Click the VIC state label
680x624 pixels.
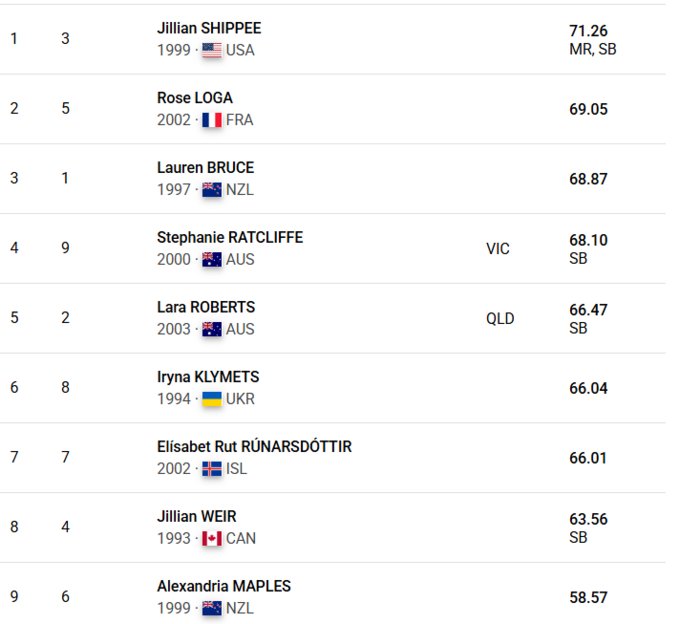click(497, 249)
